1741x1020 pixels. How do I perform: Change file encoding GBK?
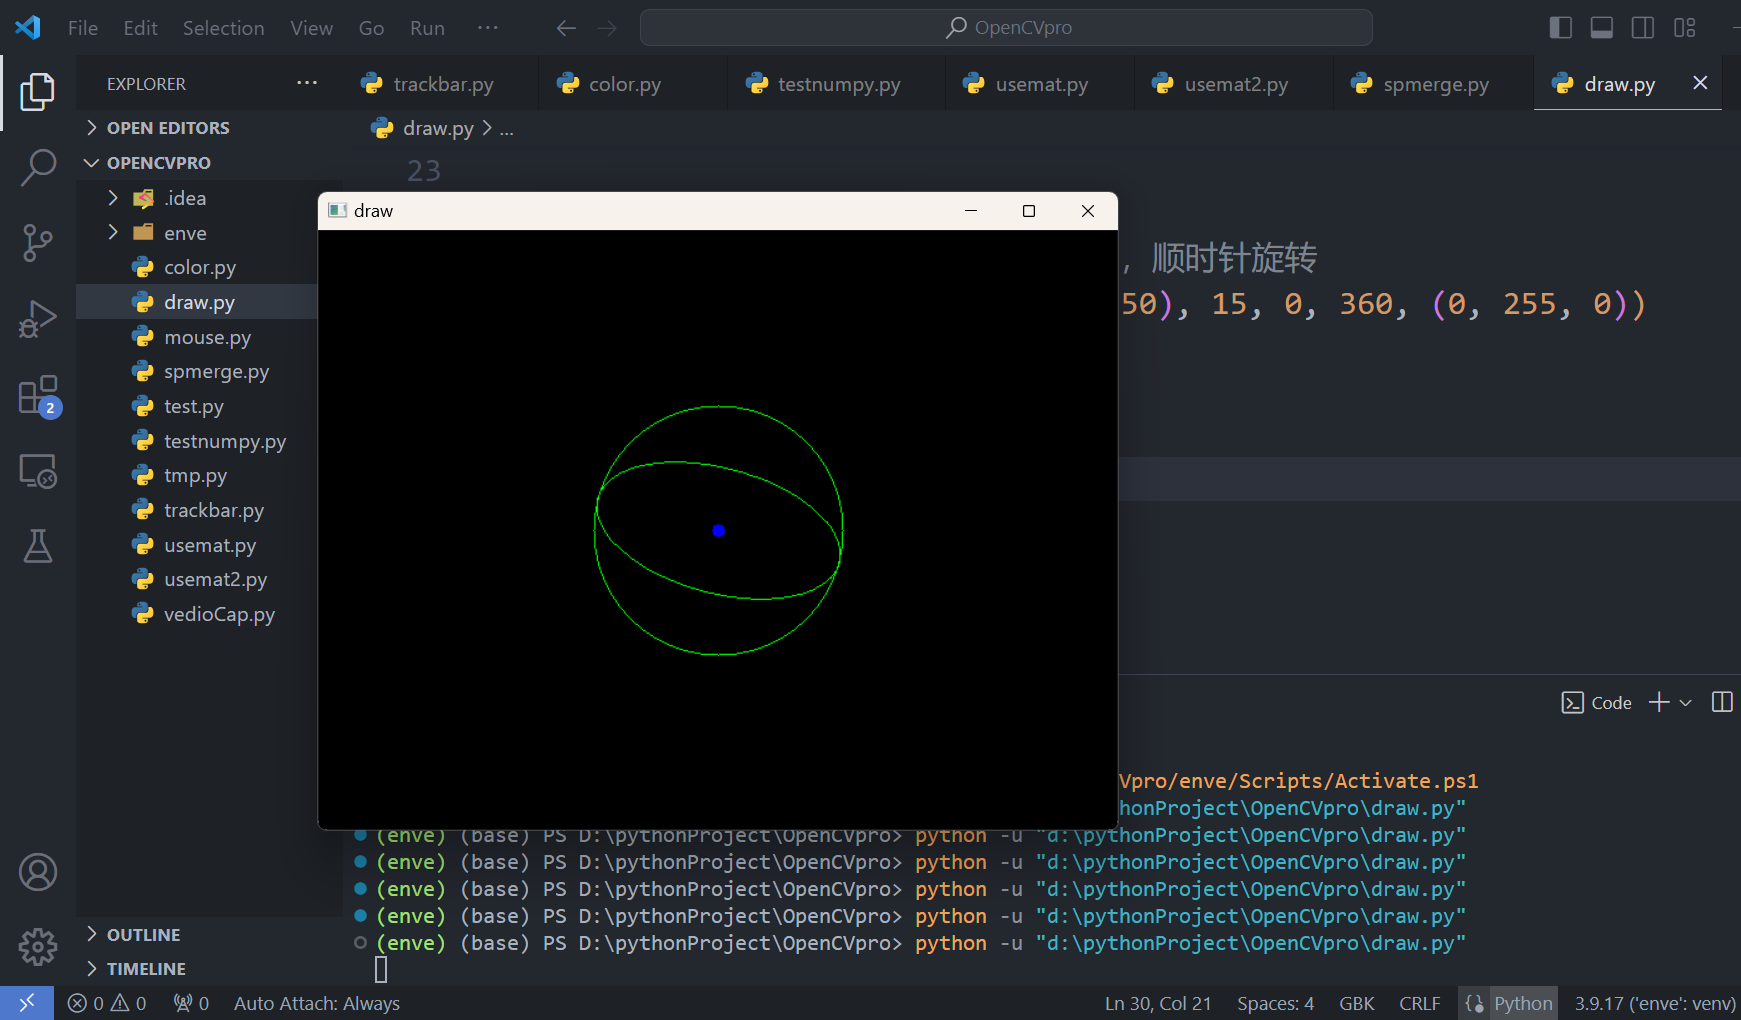[x=1357, y=1003]
